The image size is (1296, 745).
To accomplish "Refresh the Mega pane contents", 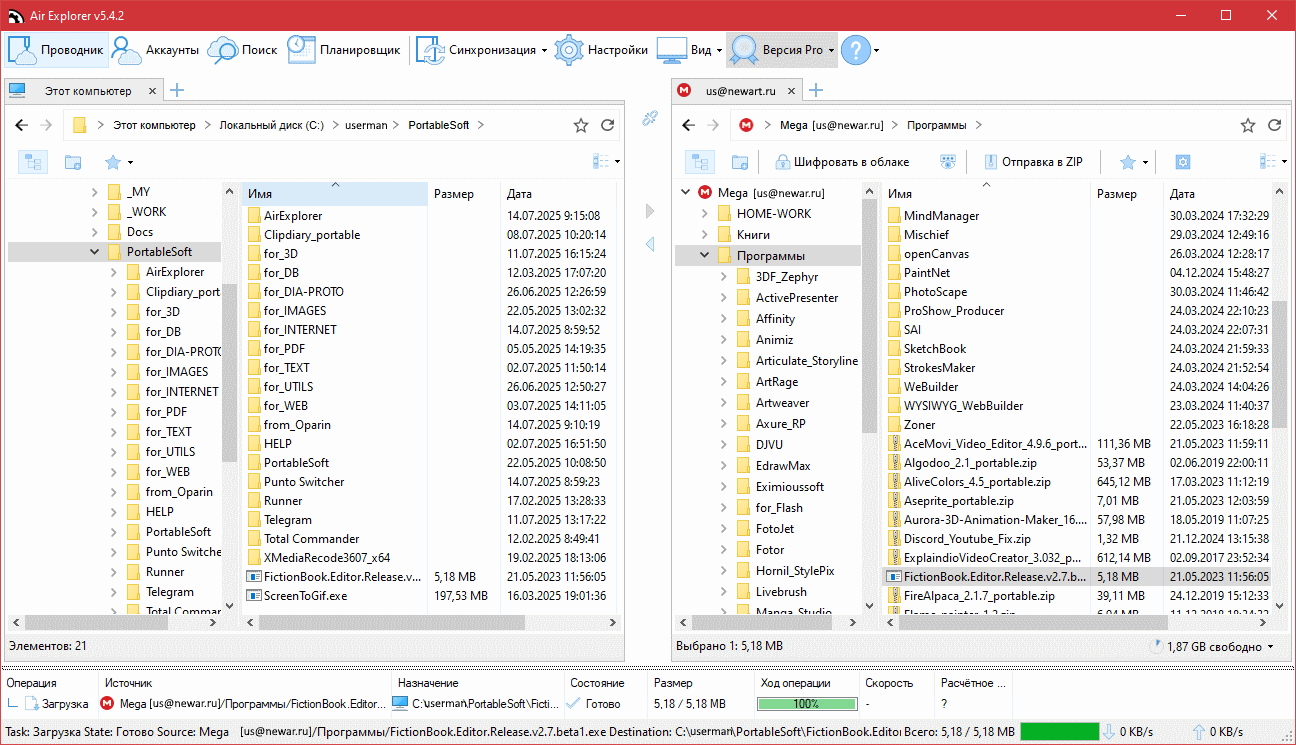I will pyautogui.click(x=1274, y=125).
